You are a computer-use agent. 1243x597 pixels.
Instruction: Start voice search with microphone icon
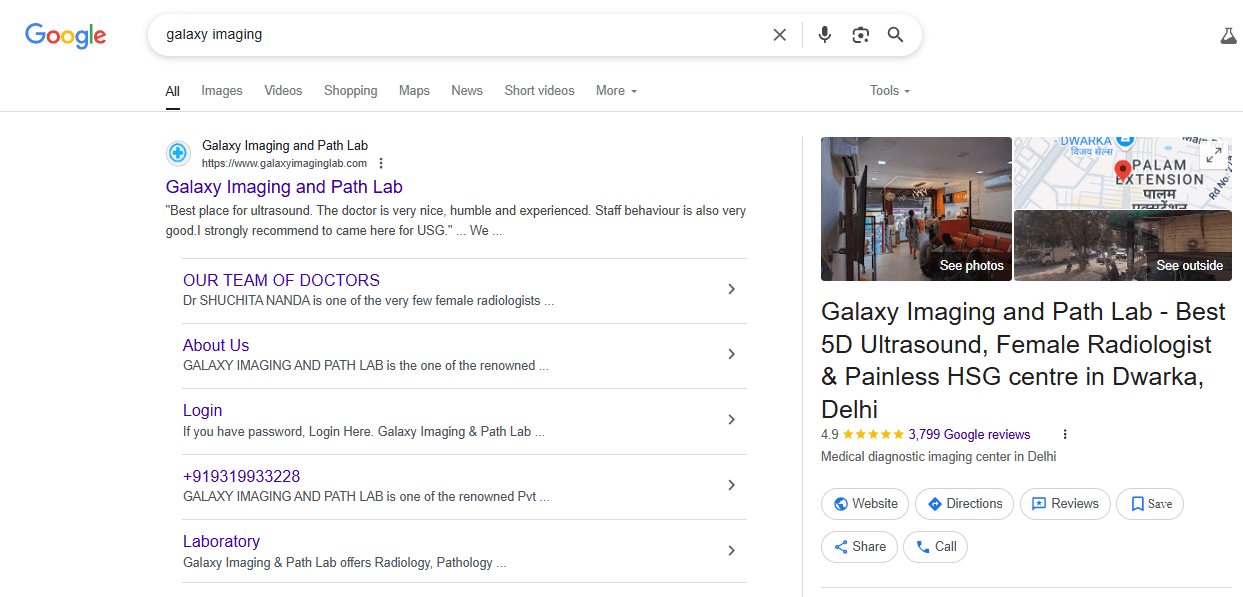point(824,35)
